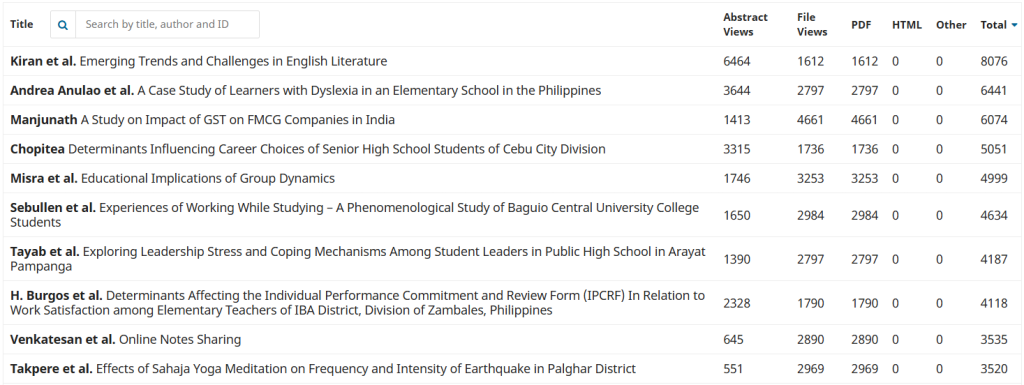Open Tayab et al. Leadership Stress article

[358, 258]
